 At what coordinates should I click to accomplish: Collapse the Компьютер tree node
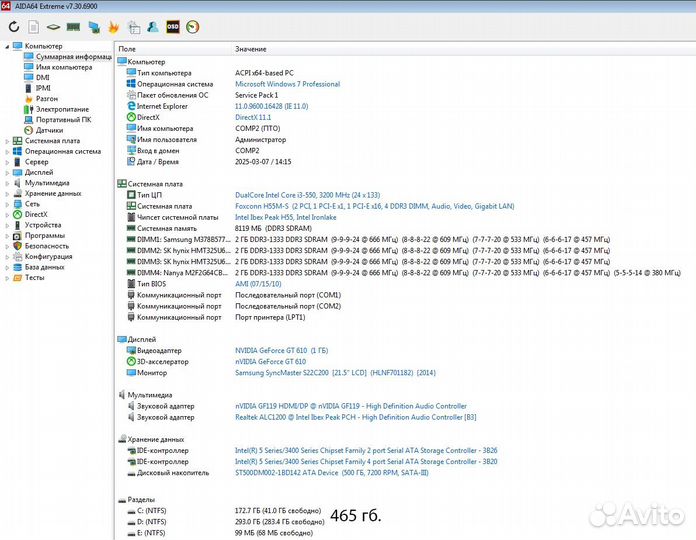[x=7, y=46]
